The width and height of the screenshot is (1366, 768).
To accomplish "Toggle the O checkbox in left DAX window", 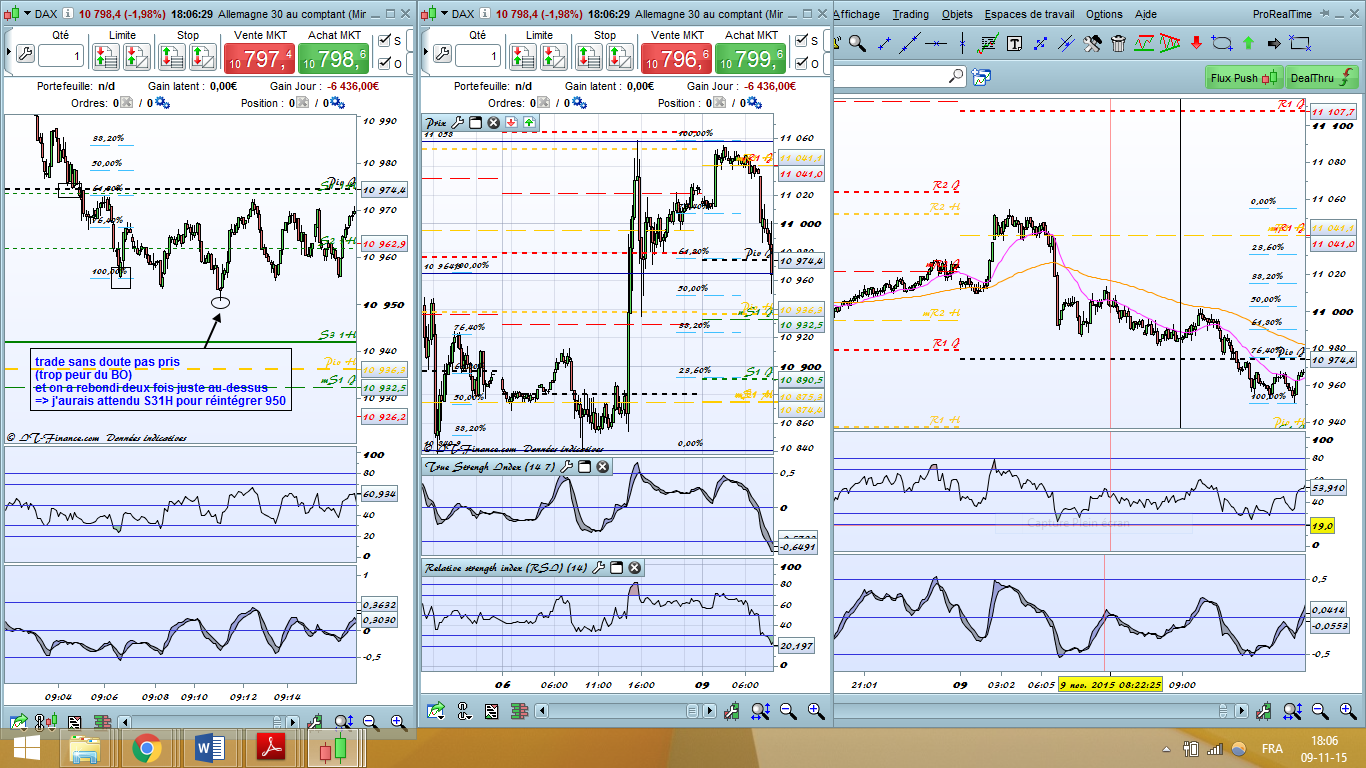I will (x=385, y=63).
